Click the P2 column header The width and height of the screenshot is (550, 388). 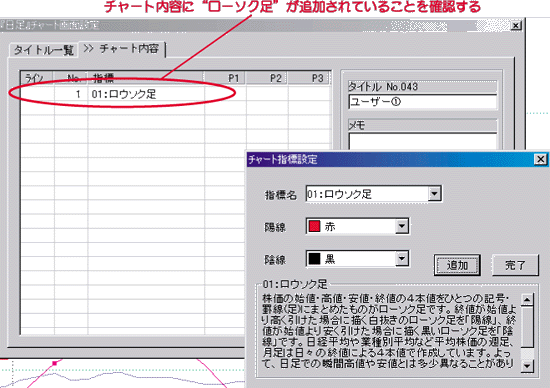point(267,78)
